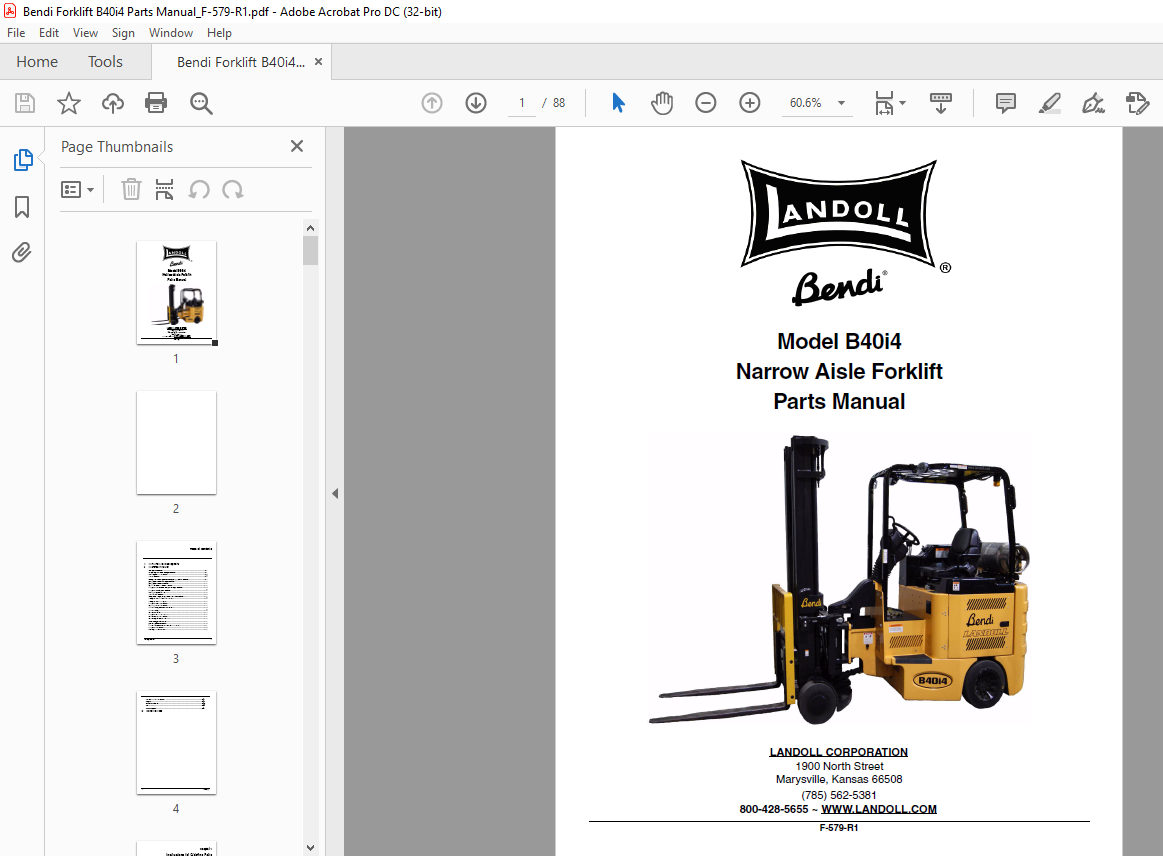Image resolution: width=1163 pixels, height=856 pixels.
Task: Show Page Thumbnails panel icon
Action: point(23,159)
